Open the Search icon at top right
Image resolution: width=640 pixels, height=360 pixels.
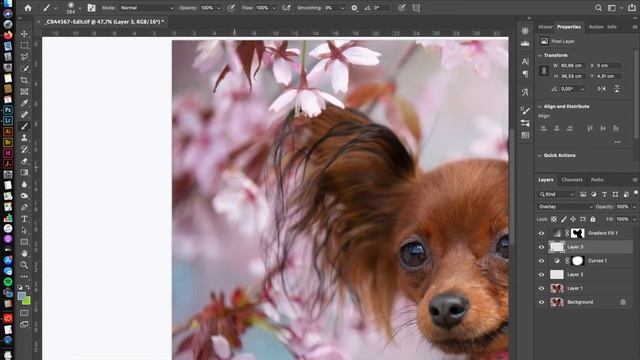click(x=598, y=8)
